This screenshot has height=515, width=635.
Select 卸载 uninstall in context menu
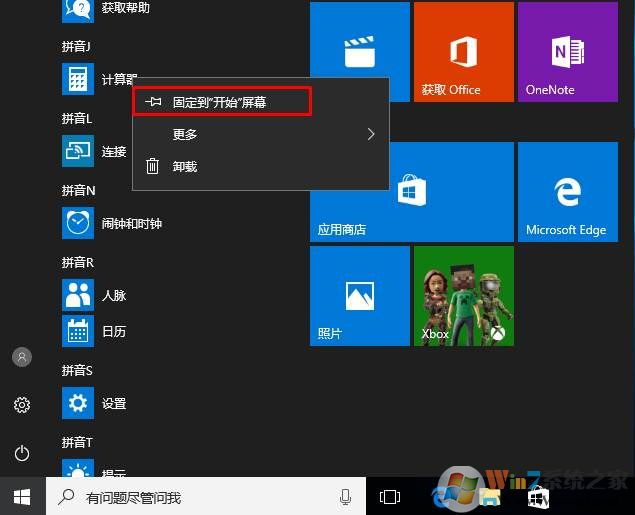[261, 166]
